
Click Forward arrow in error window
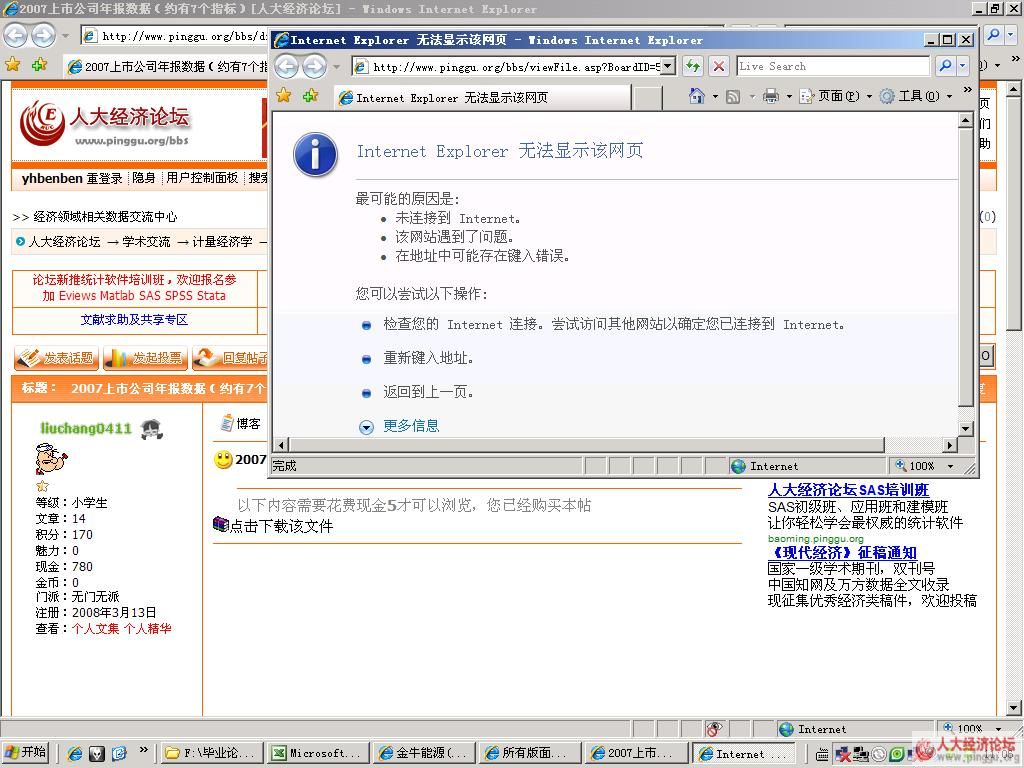[314, 66]
